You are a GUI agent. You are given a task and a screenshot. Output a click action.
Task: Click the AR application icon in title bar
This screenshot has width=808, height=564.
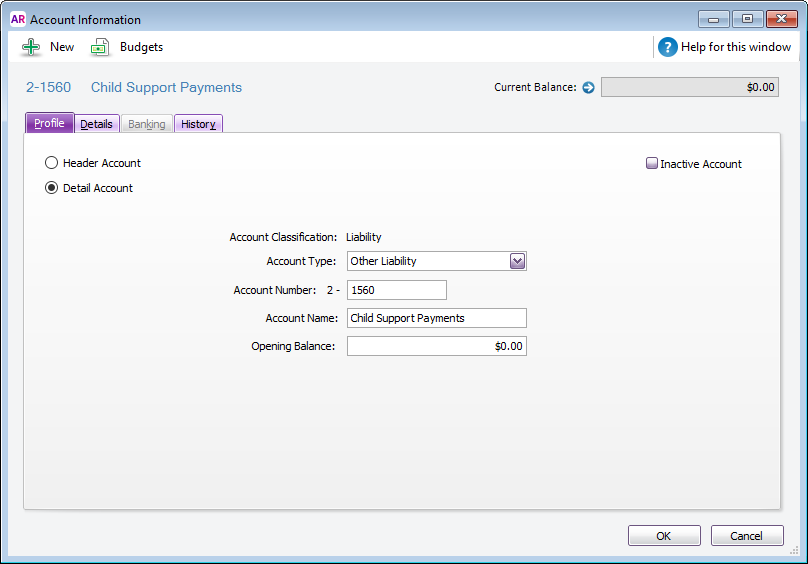[x=17, y=19]
